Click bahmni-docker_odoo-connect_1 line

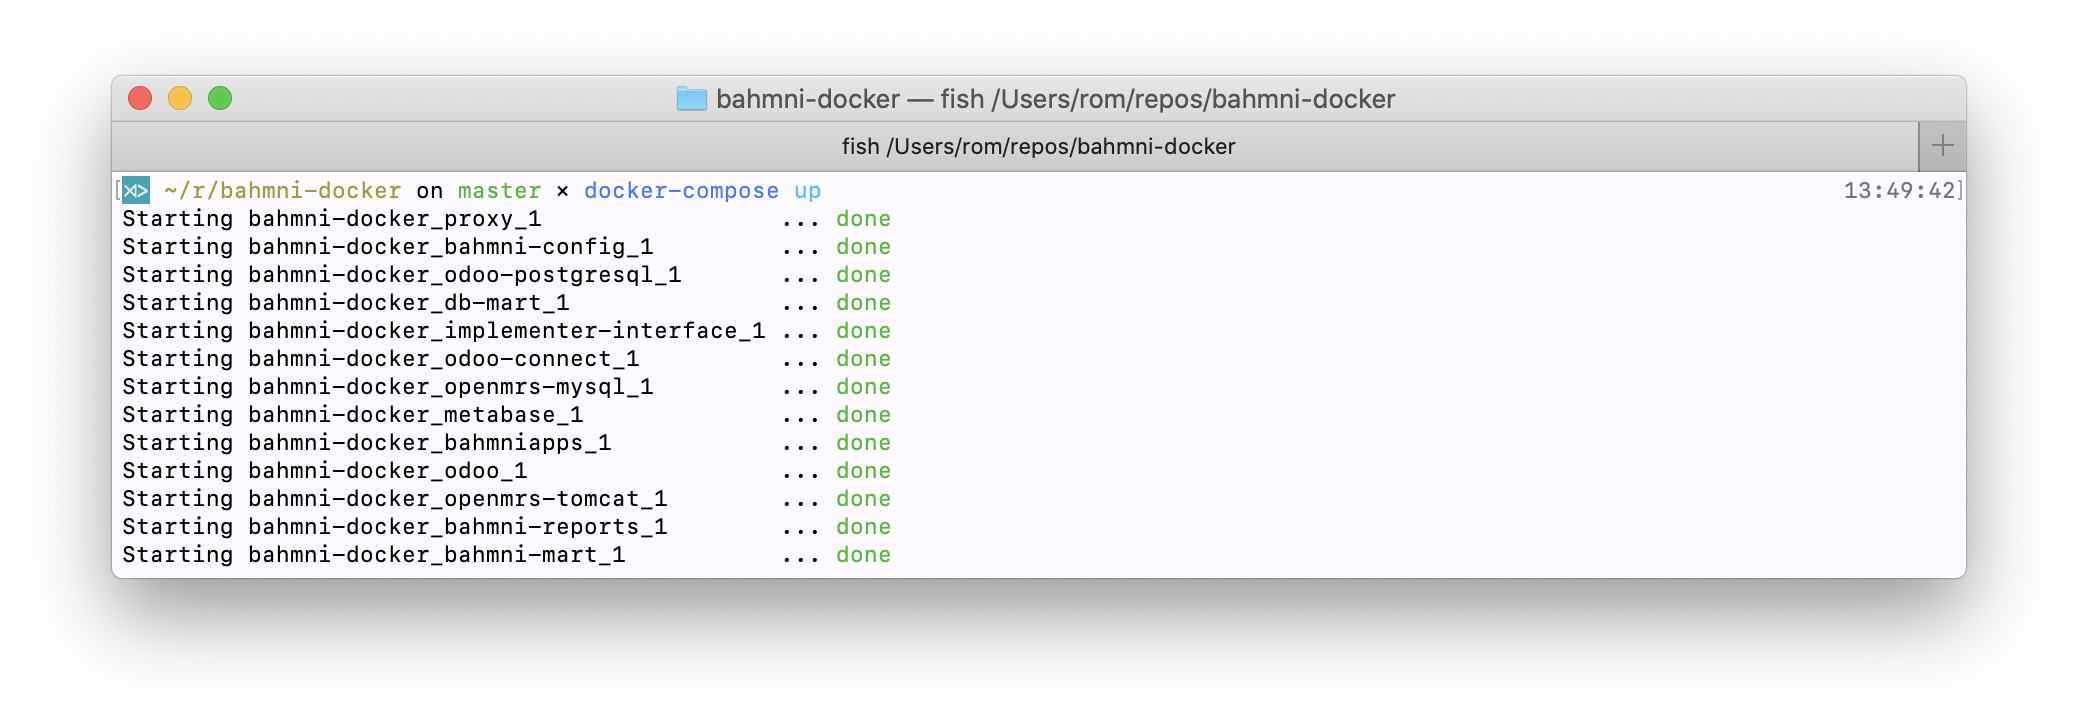506,359
